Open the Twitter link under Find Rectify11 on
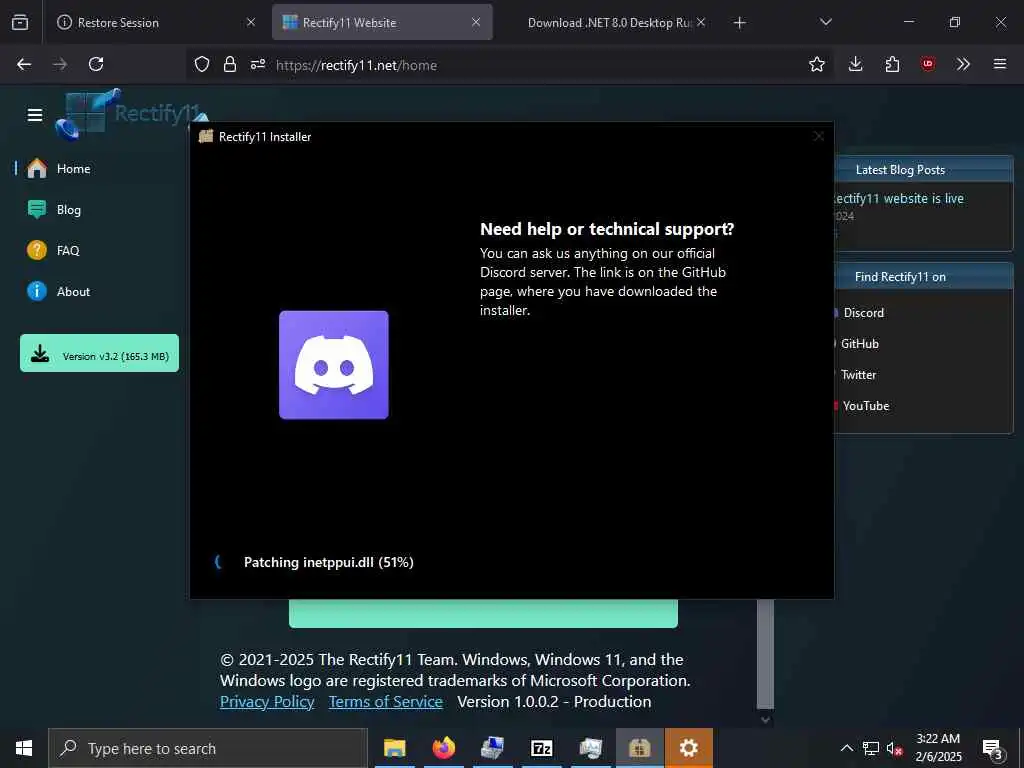 coord(858,375)
